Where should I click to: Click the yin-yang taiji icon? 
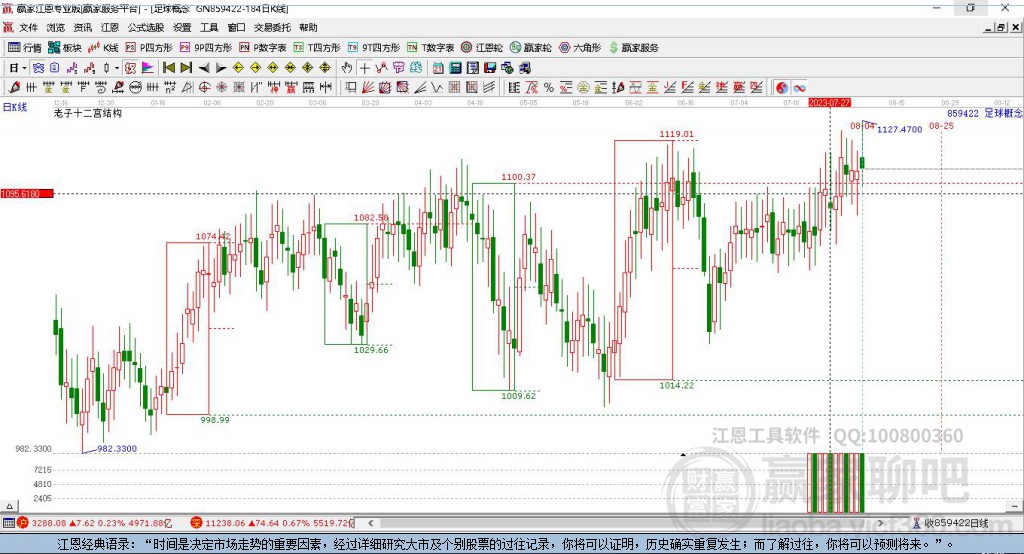[x=781, y=88]
